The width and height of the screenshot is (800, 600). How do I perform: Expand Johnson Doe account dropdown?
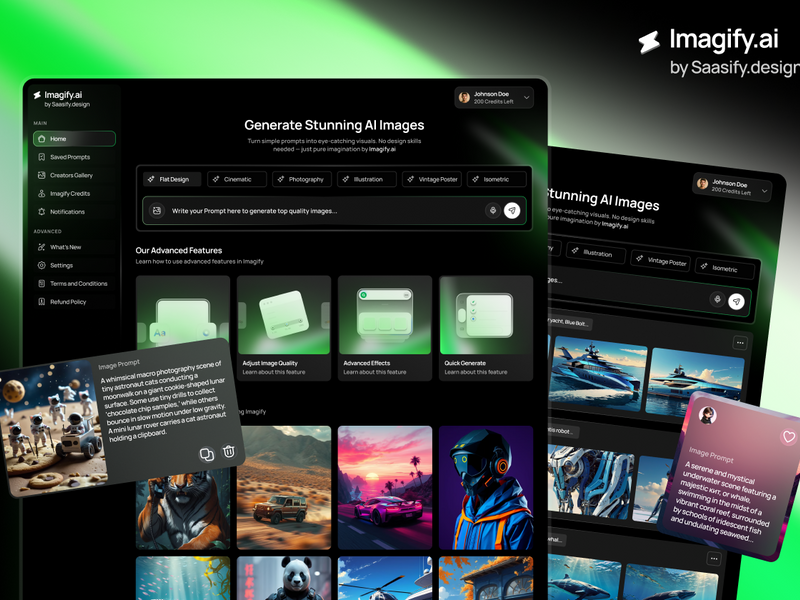coord(527,97)
